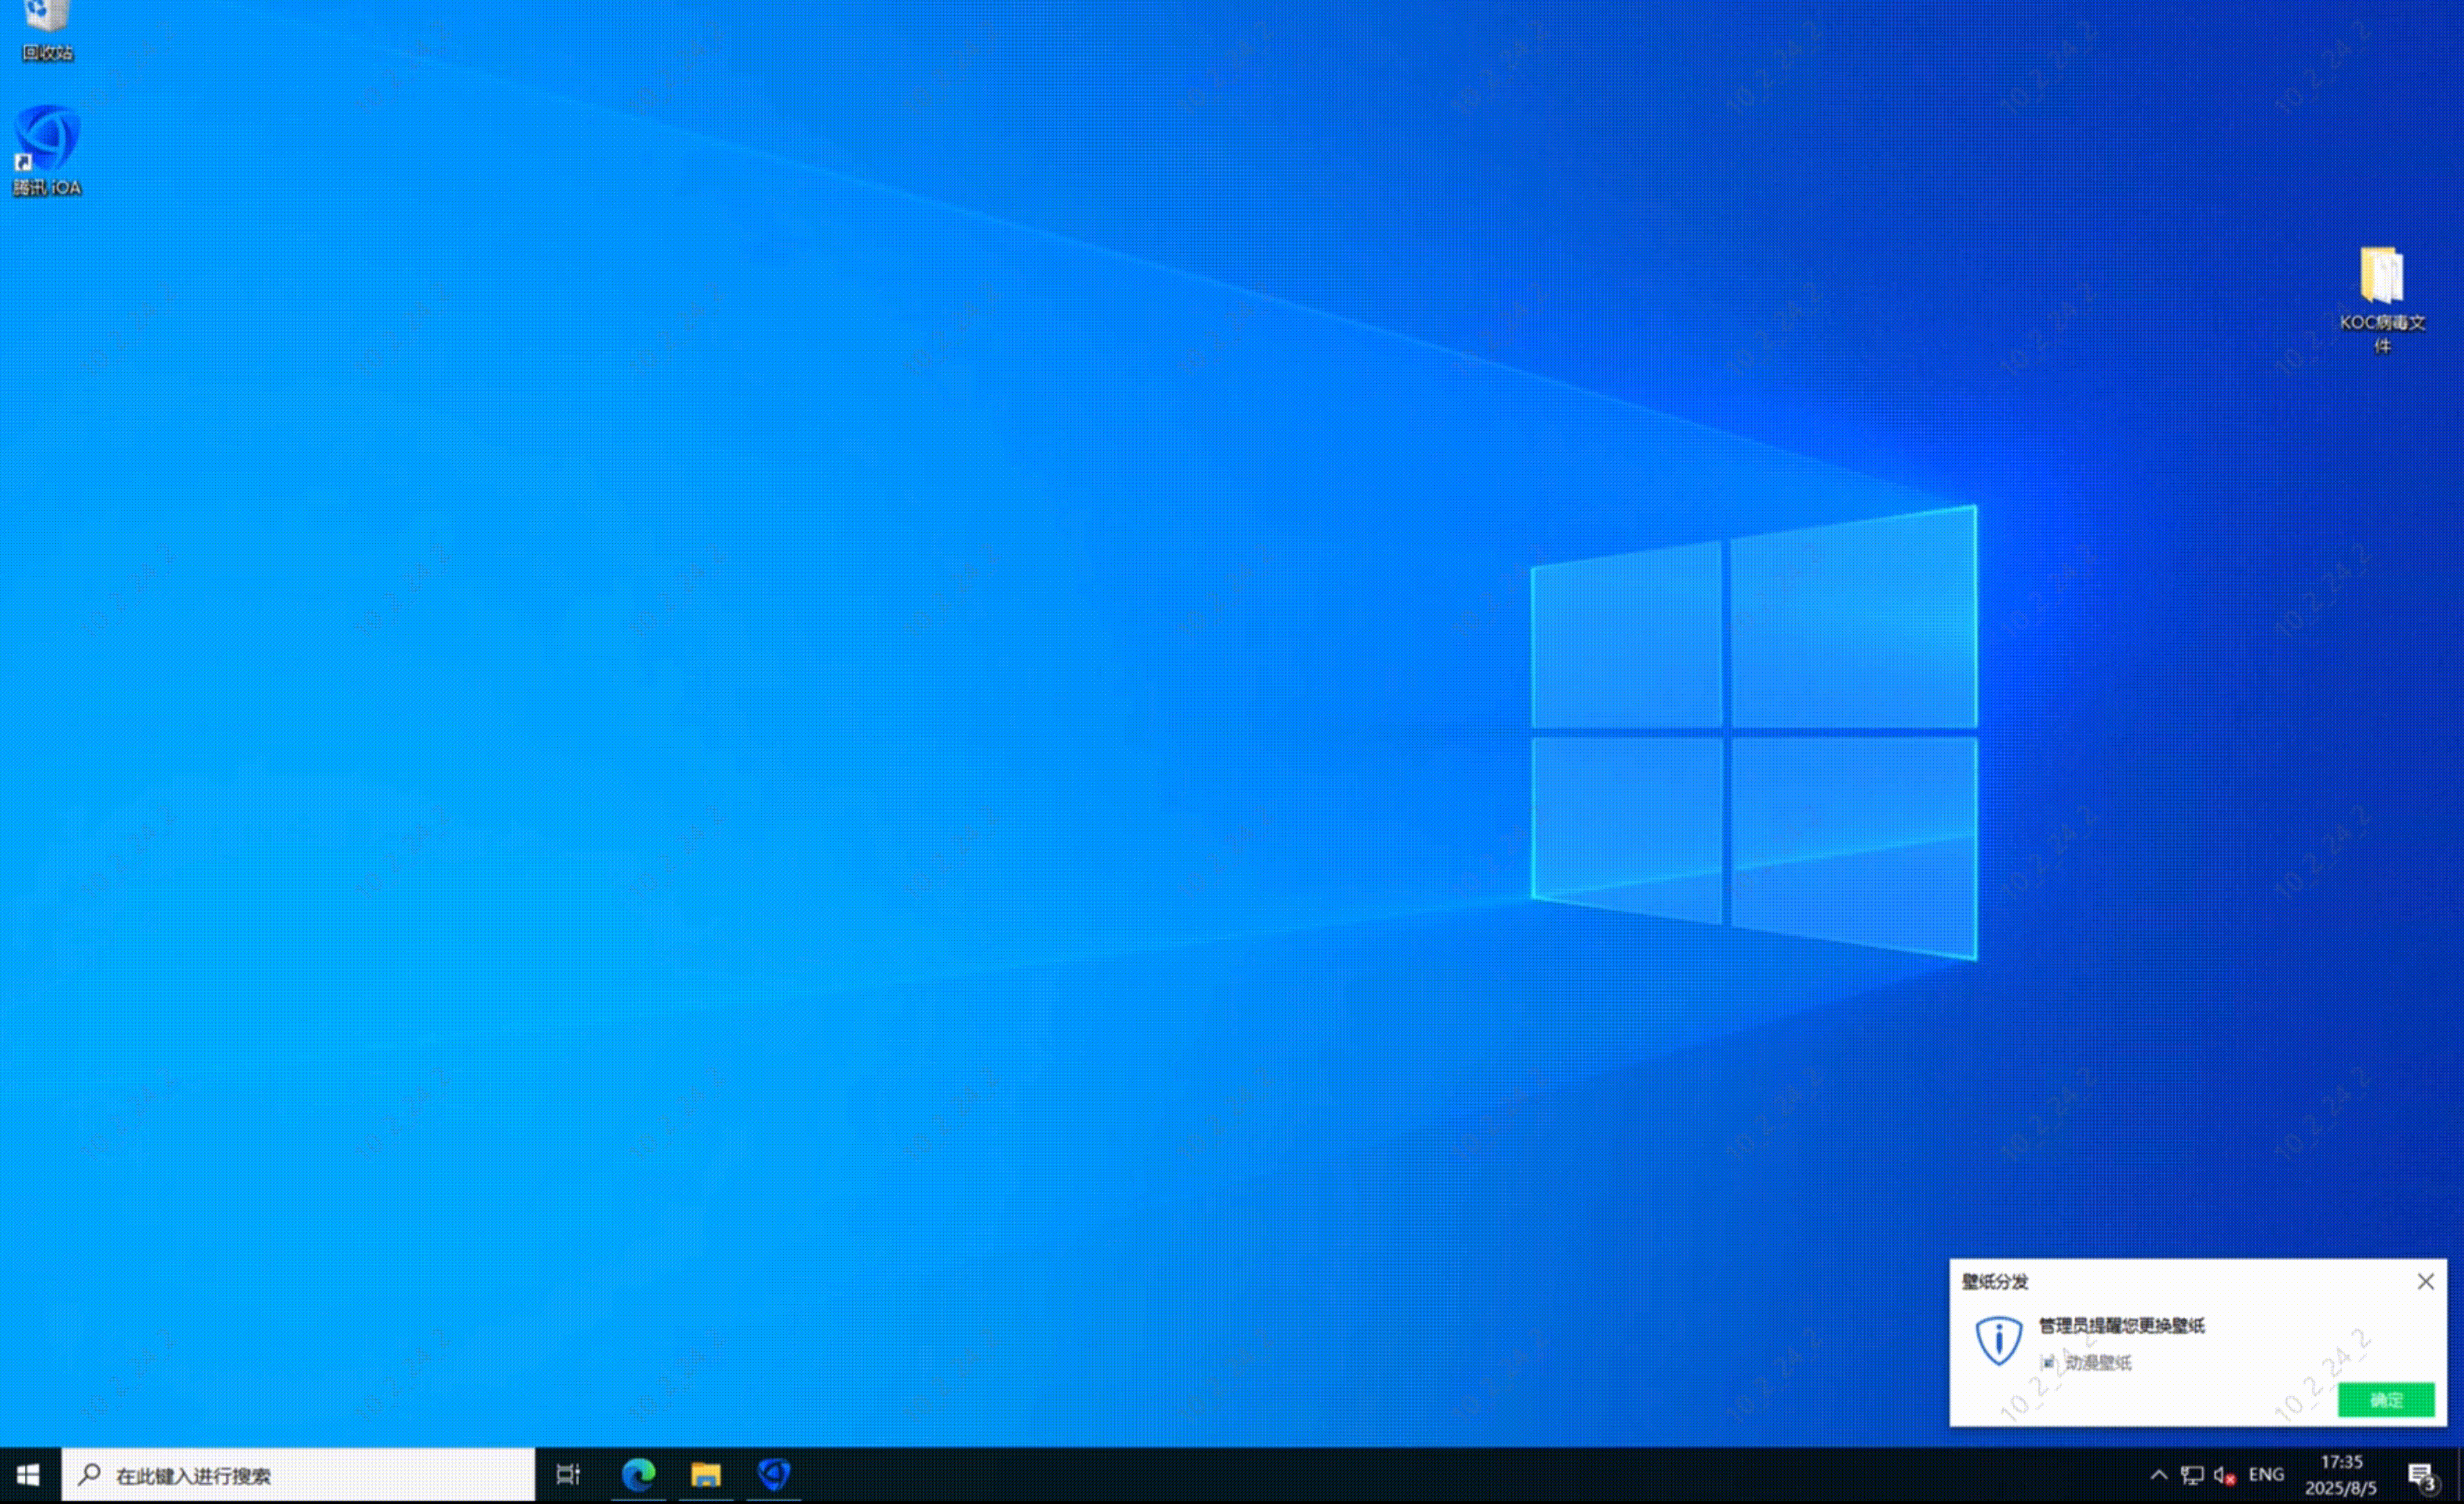Screen dimensions: 2464x1504
Task: Expand hidden system tray icons chevron
Action: [2159, 1475]
